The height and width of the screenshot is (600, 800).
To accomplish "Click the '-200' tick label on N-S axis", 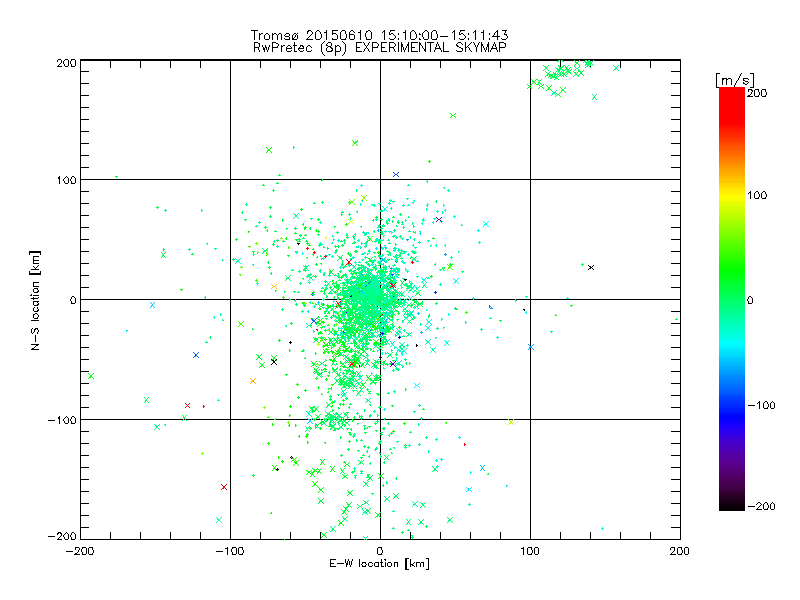I will [x=62, y=536].
